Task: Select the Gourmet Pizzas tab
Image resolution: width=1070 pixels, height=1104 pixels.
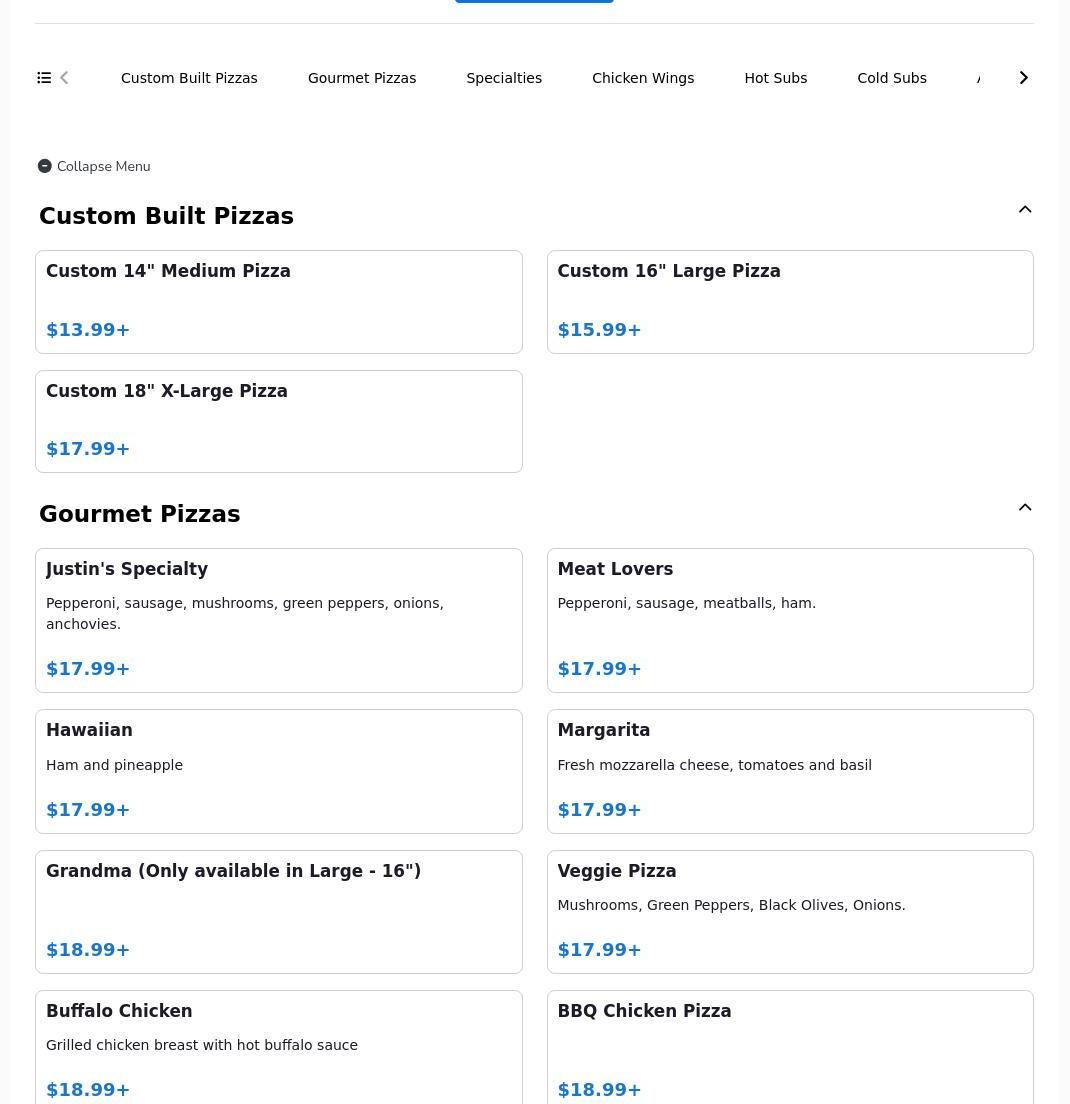Action: click(362, 78)
